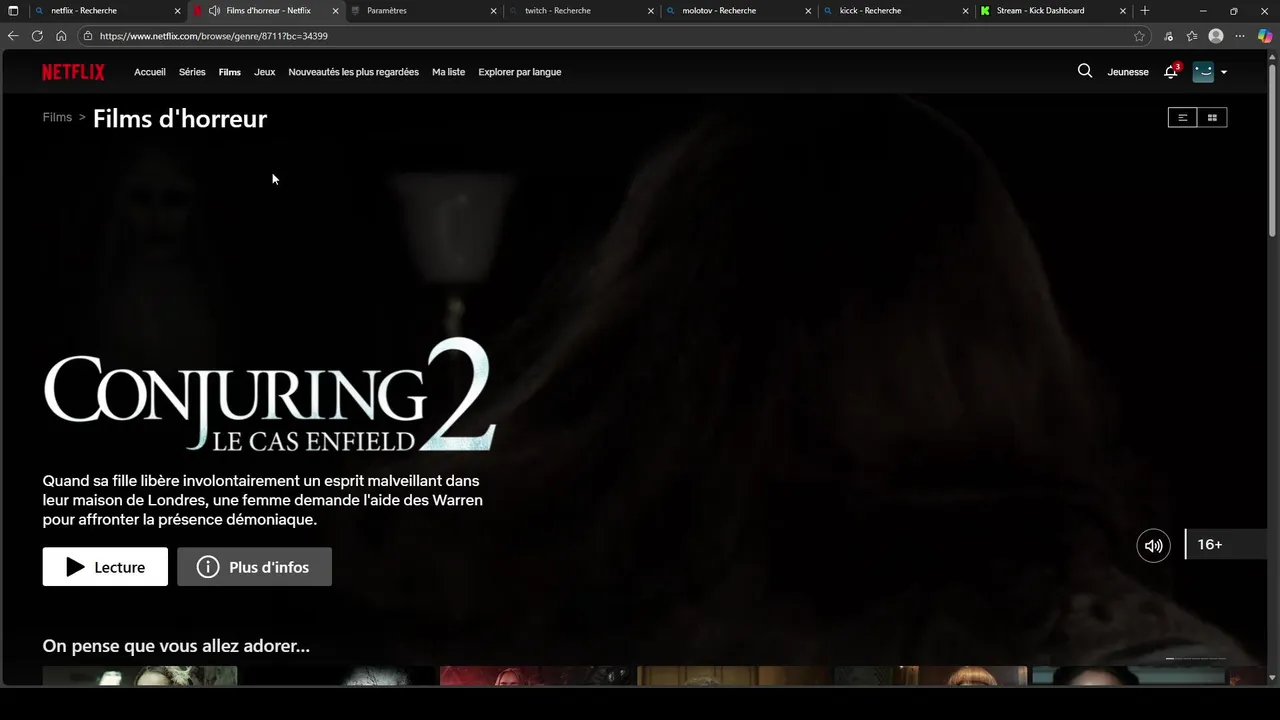
Task: Switch to list view layout
Action: [1182, 117]
